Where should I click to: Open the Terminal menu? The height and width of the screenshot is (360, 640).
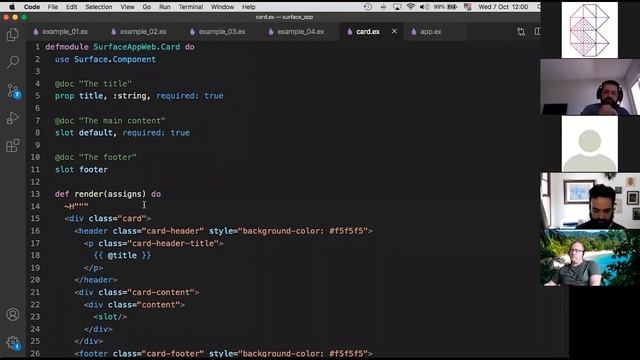pyautogui.click(x=191, y=7)
